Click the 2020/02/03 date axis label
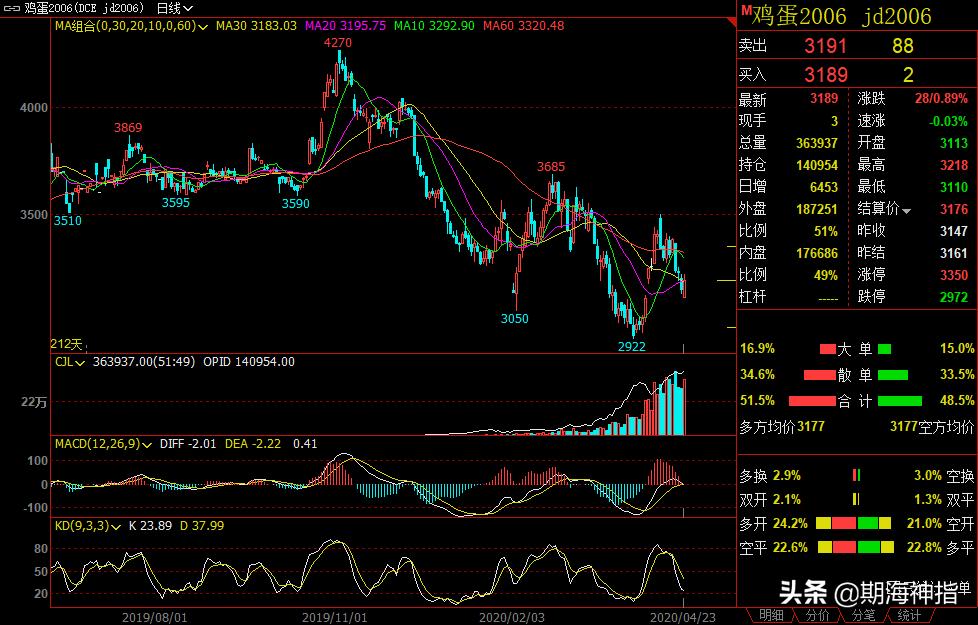The height and width of the screenshot is (625, 978). (511, 618)
